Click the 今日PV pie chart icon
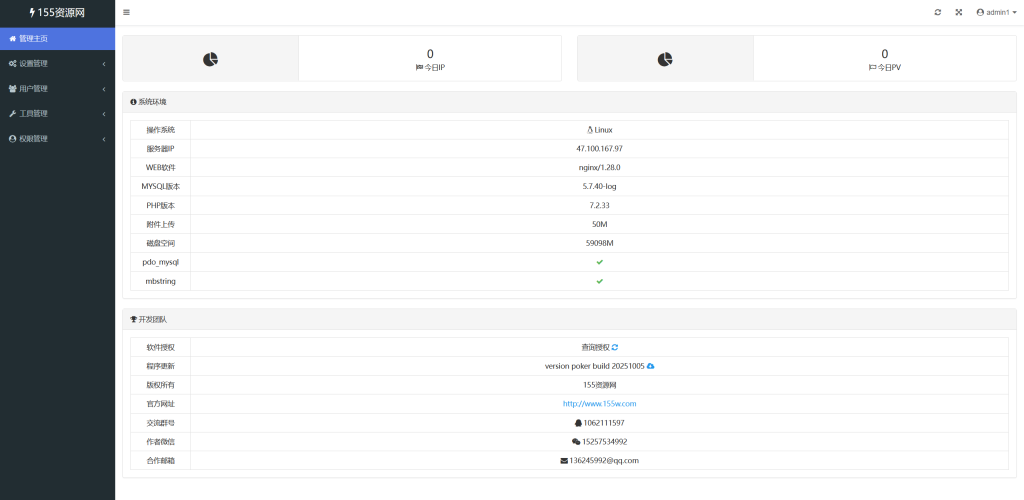Screen dimensions: 1024x500 pos(665,59)
